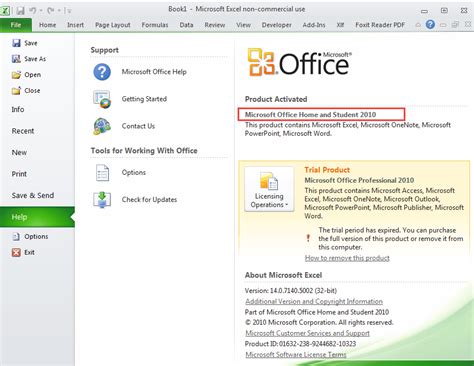Select Print in the Backstage menu
Screen dimensions: 474x366
pos(19,174)
